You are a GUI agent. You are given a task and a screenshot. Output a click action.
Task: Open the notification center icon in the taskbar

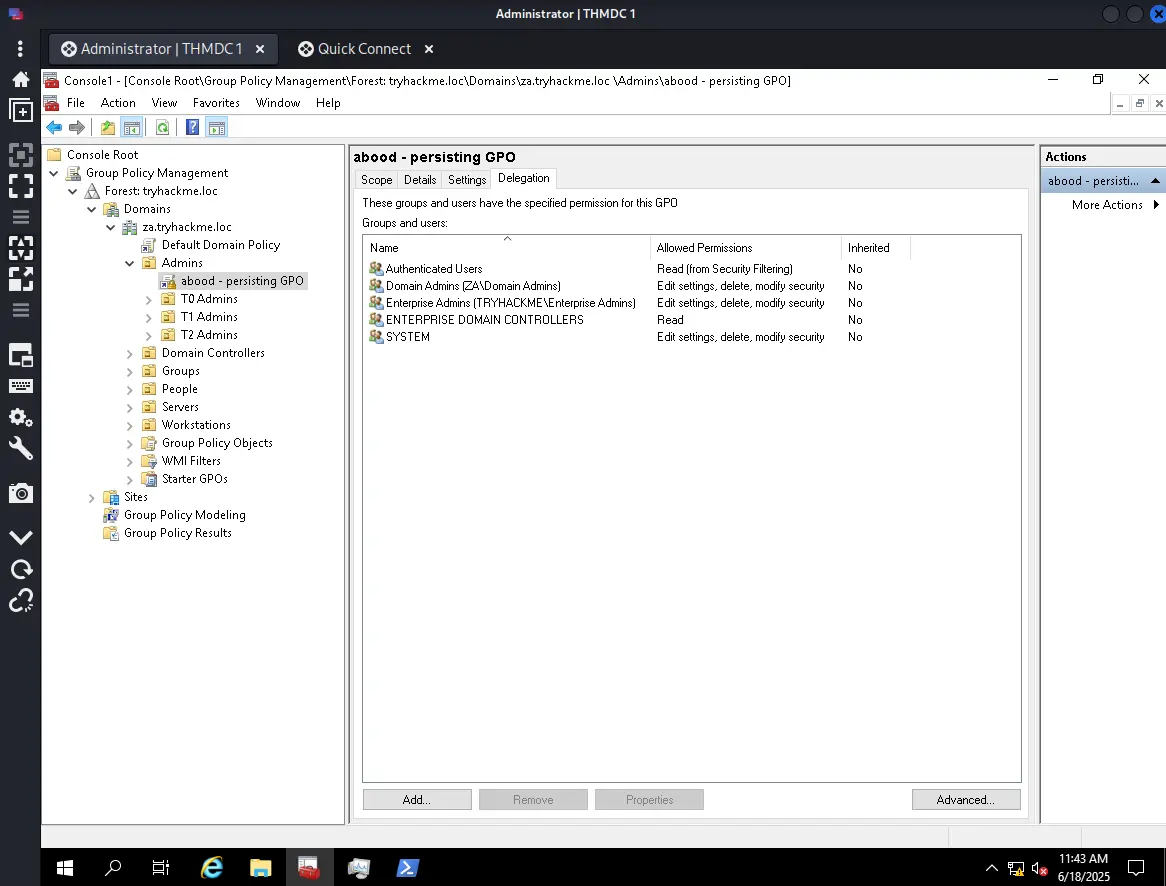tap(1136, 867)
